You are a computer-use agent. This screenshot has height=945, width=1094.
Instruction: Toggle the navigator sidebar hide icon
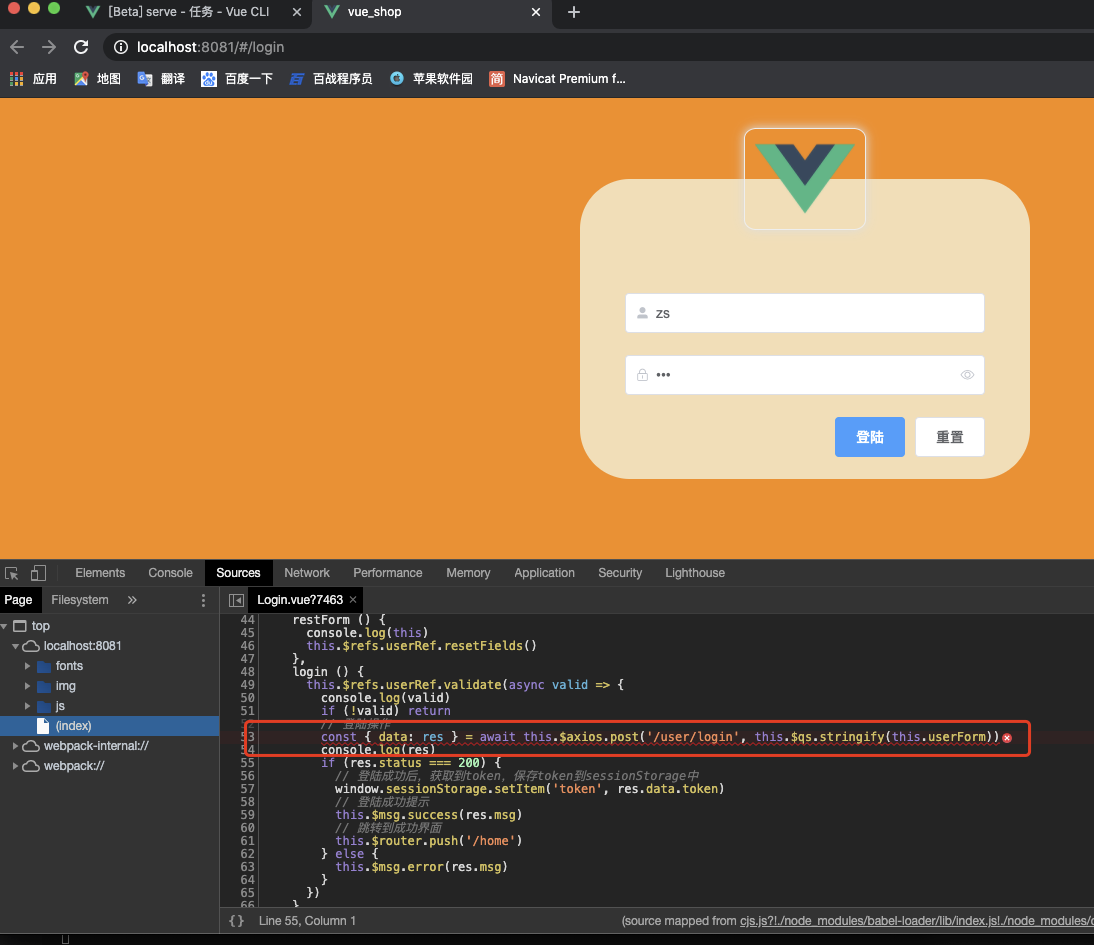point(236,600)
